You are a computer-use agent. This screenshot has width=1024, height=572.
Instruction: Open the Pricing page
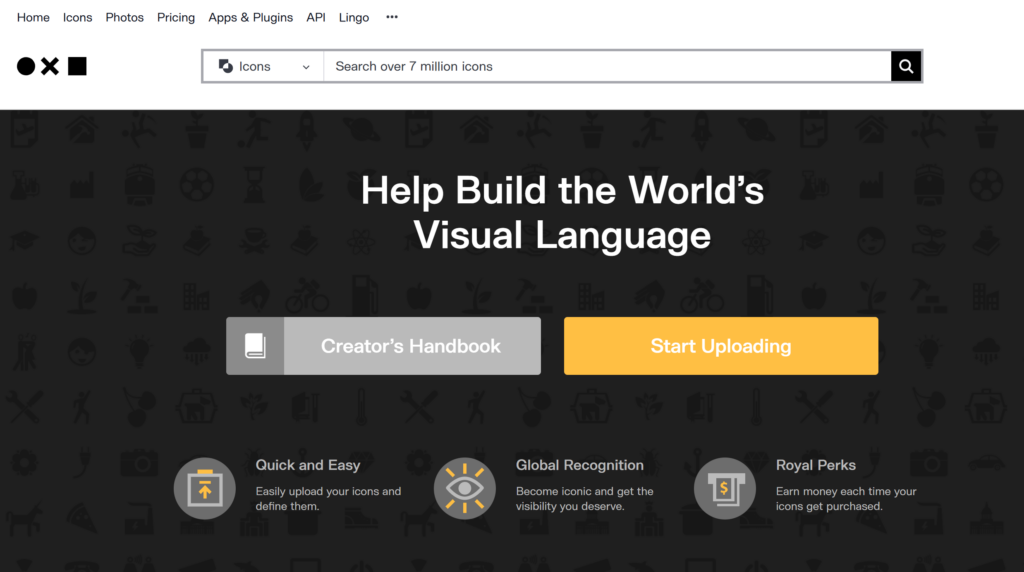(176, 18)
